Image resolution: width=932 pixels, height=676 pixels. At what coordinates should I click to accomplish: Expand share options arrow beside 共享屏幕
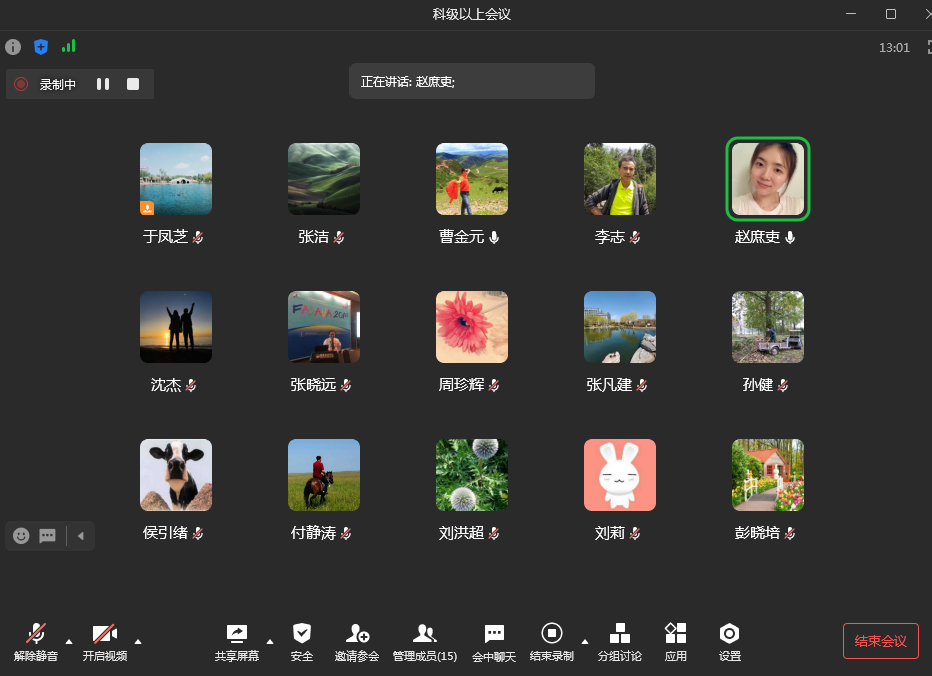tap(270, 641)
